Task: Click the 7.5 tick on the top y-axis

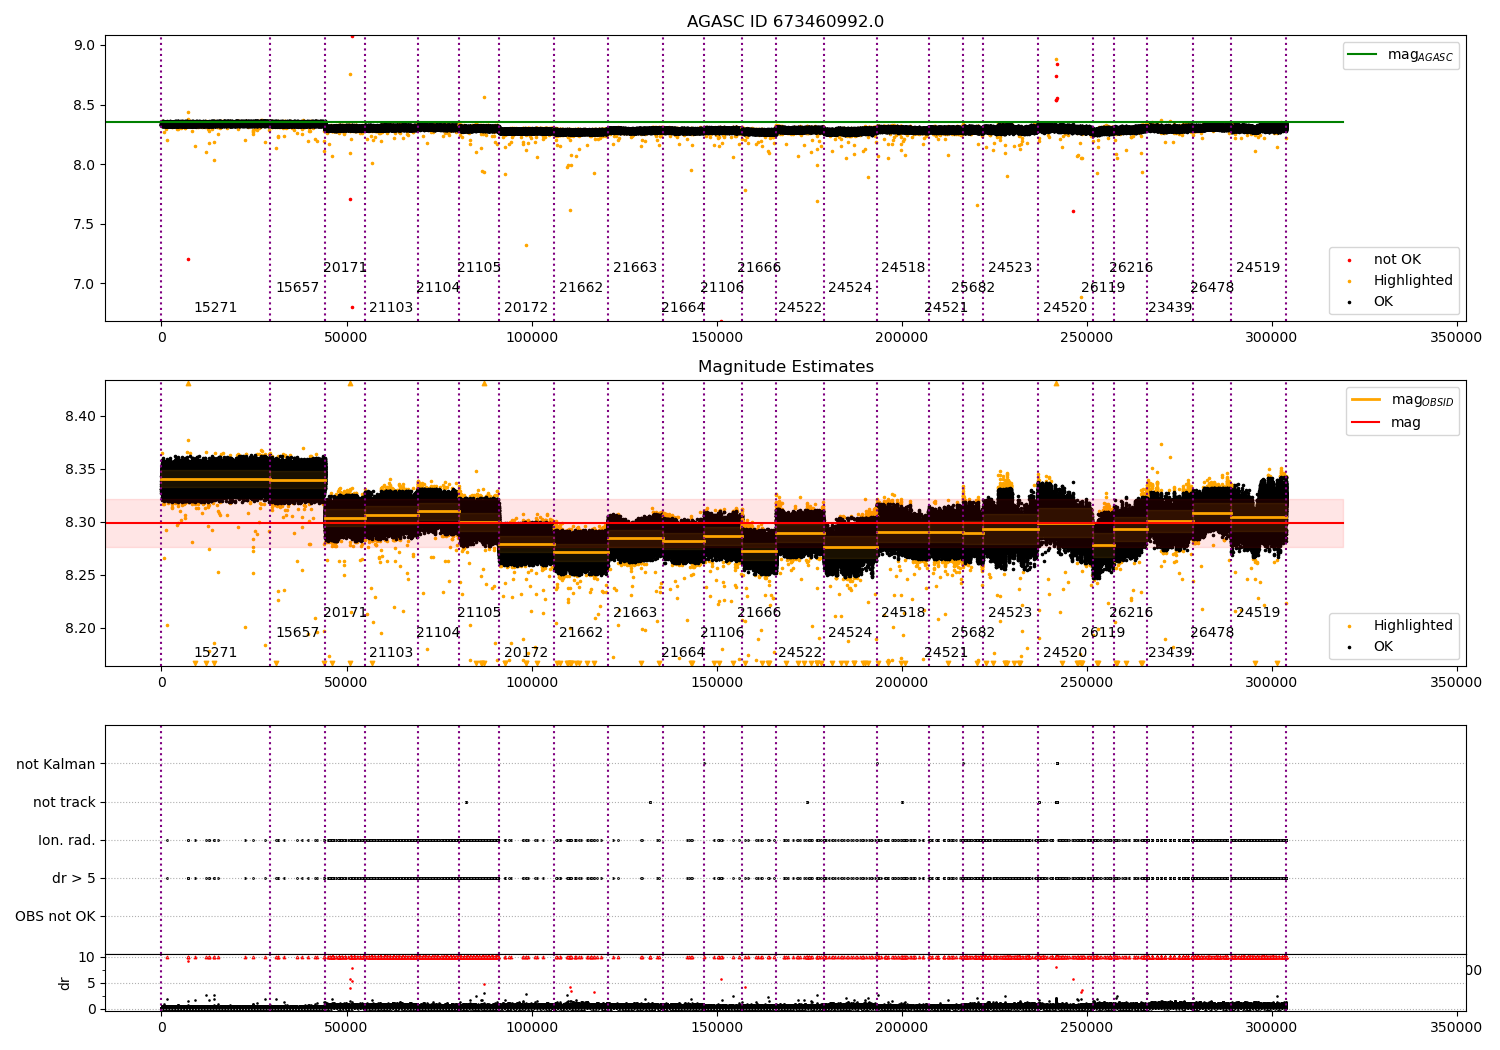Action: [86, 224]
